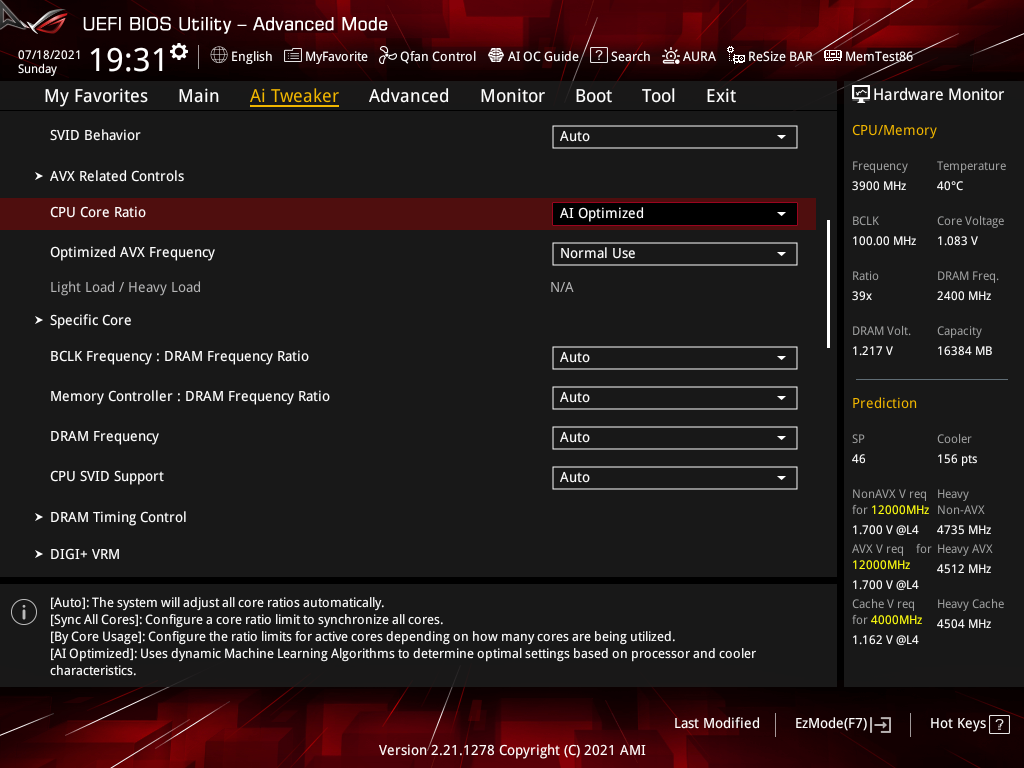
Task: Open the Boot menu tab
Action: (x=593, y=95)
